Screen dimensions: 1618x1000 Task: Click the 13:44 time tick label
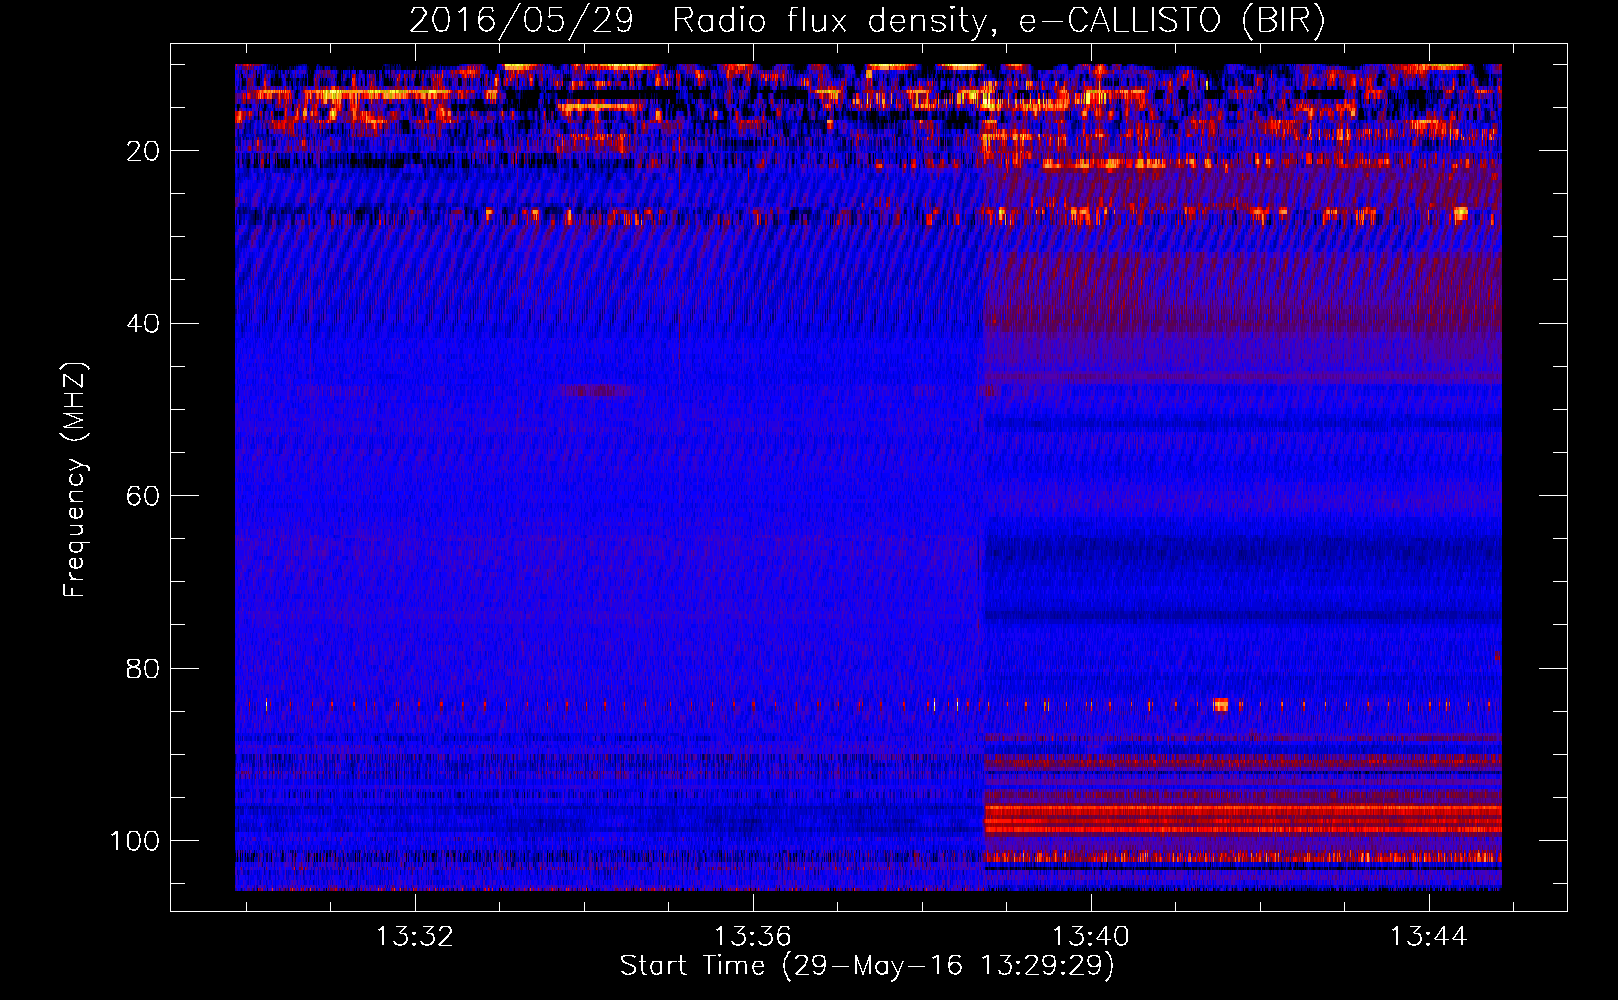pyautogui.click(x=1428, y=937)
